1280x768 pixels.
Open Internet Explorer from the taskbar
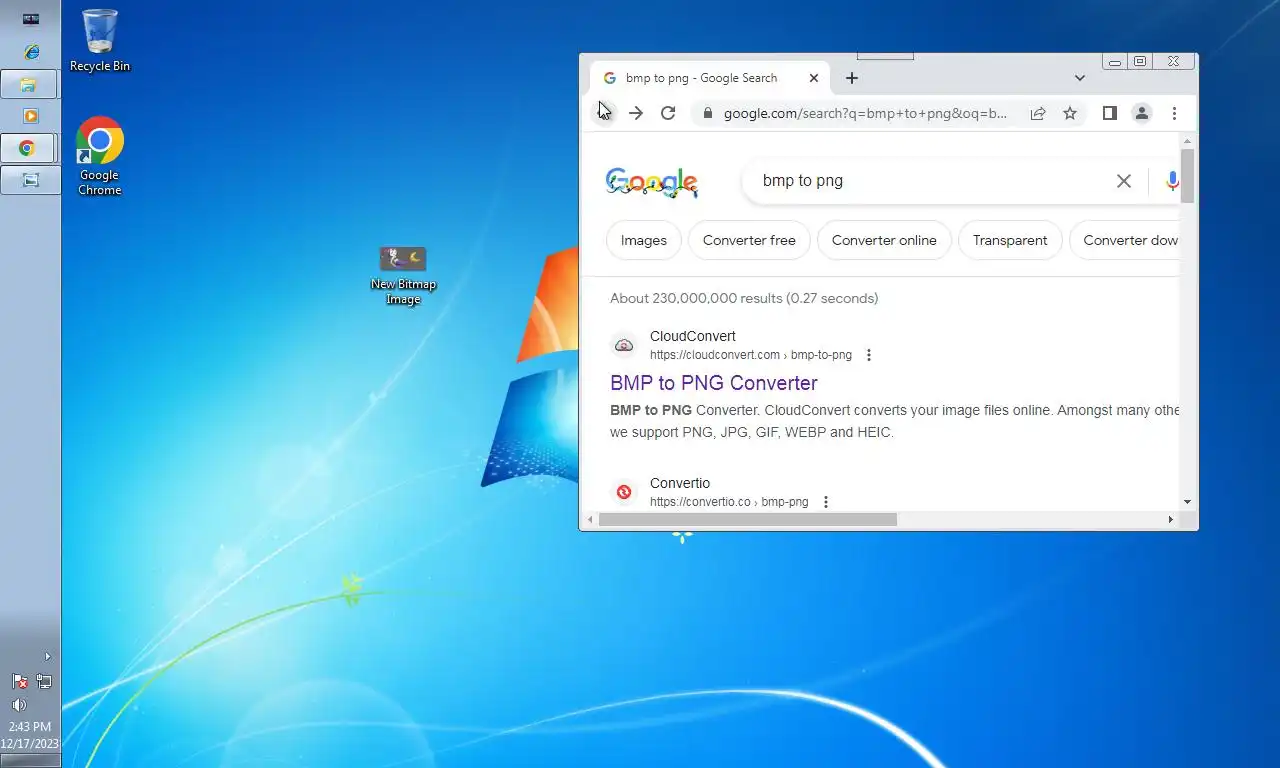click(x=31, y=52)
